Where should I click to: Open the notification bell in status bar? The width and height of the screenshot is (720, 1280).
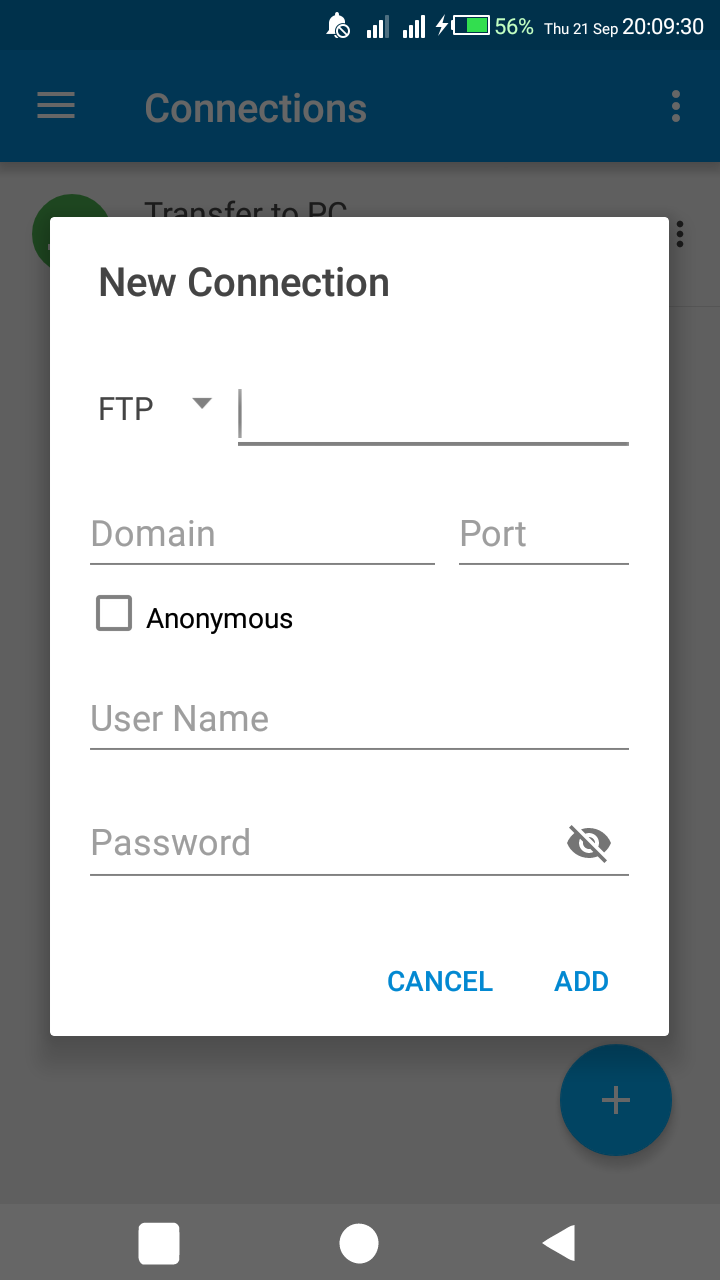tap(338, 26)
